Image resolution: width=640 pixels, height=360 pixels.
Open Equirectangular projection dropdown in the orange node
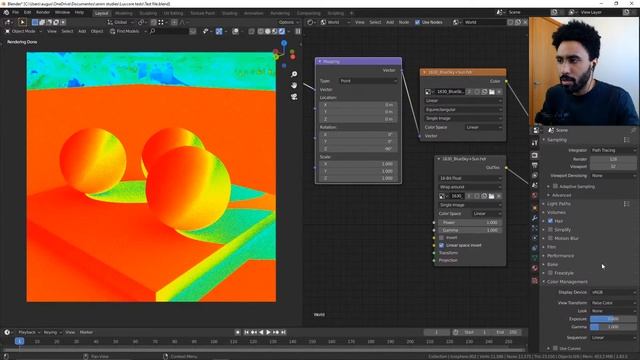(463, 109)
